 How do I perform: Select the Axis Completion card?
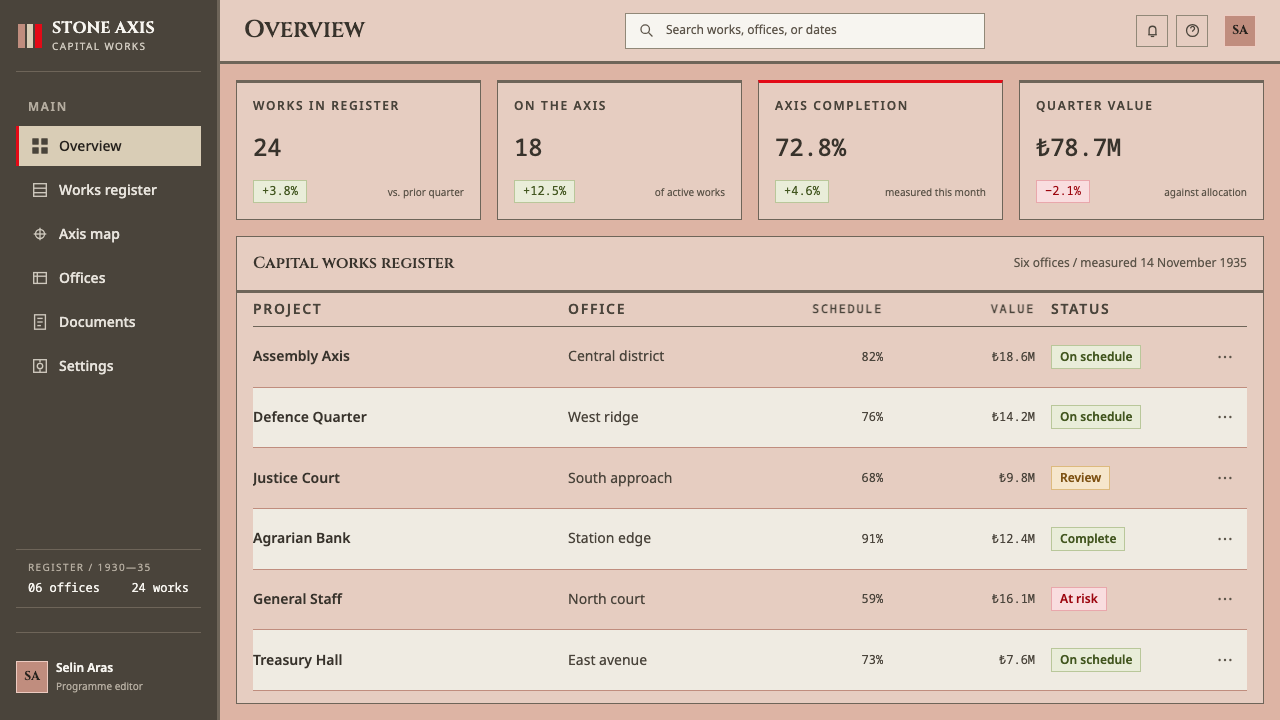coord(880,150)
